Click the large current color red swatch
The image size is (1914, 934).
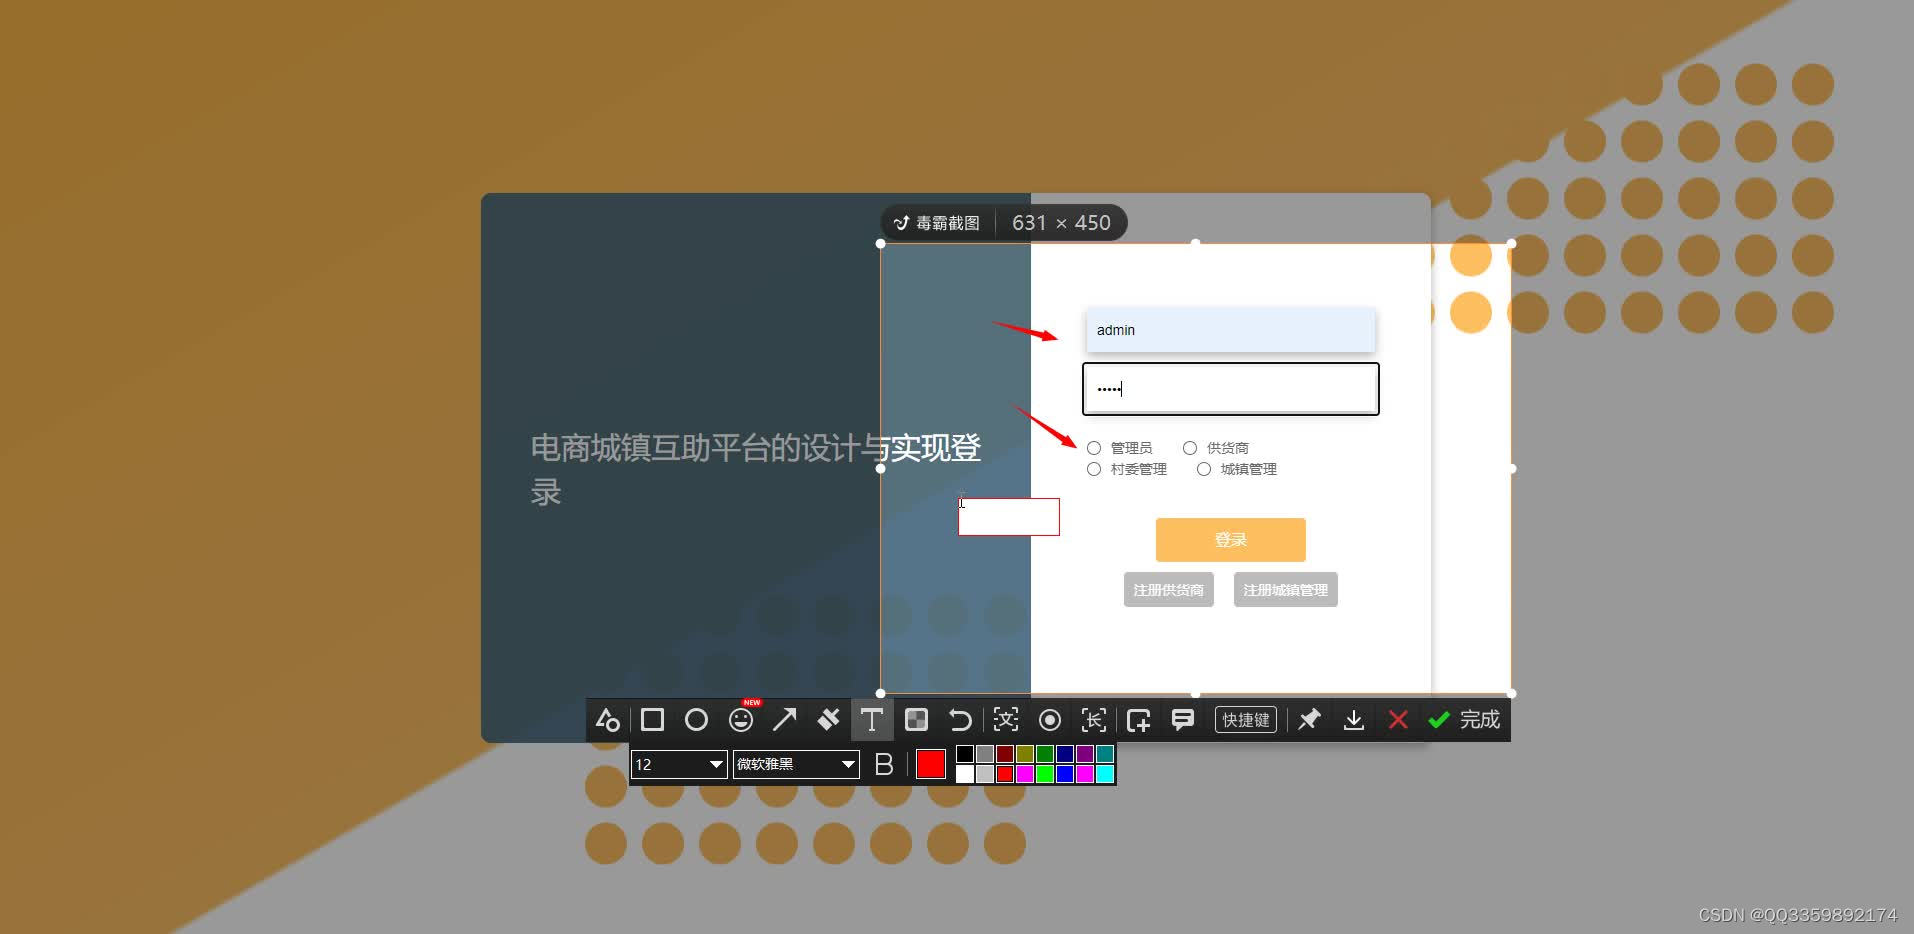coord(931,764)
